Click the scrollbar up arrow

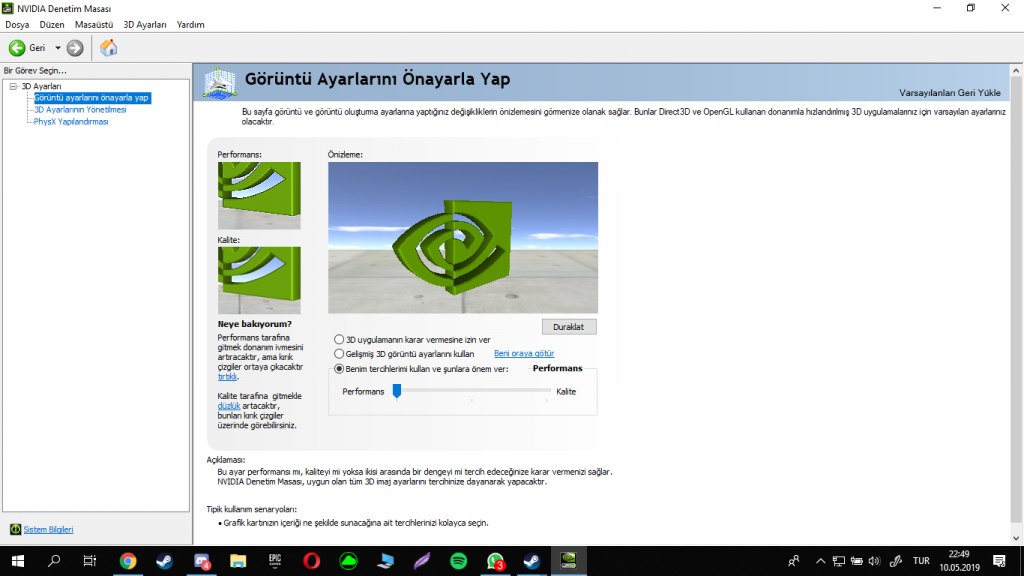pos(1016,71)
